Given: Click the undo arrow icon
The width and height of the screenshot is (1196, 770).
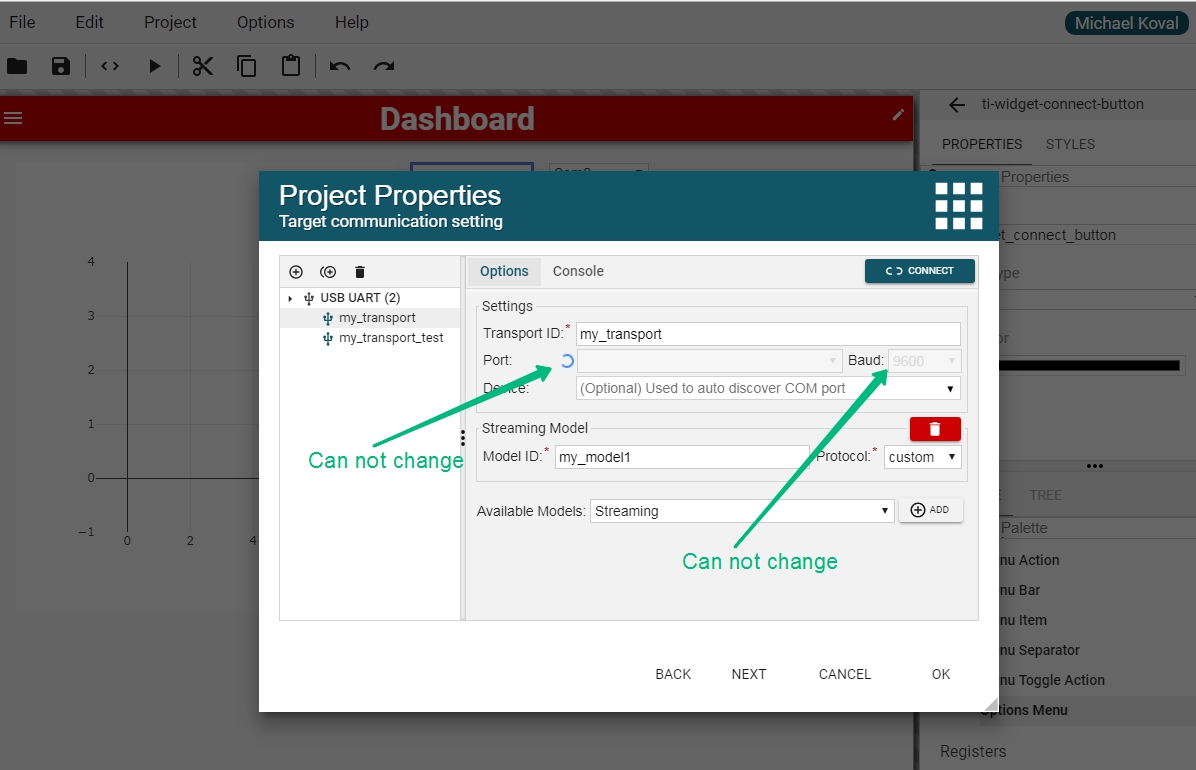Looking at the screenshot, I should [x=340, y=66].
